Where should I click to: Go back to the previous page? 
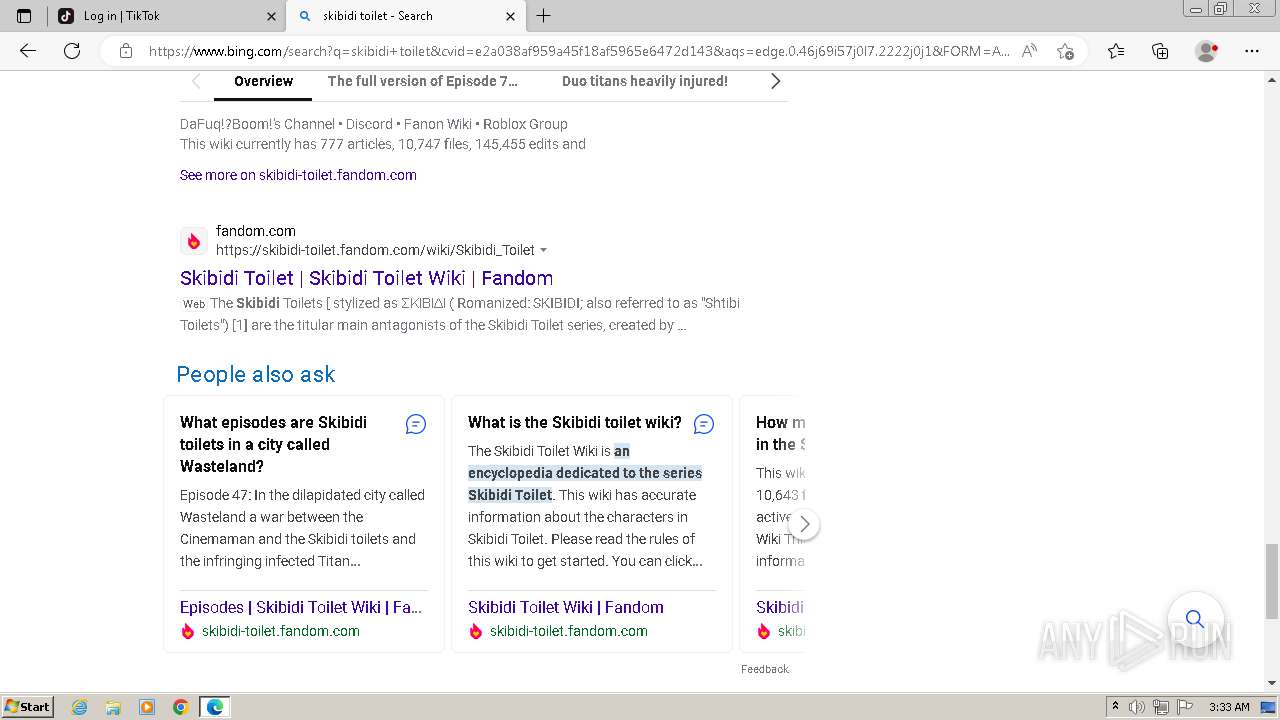(x=28, y=51)
